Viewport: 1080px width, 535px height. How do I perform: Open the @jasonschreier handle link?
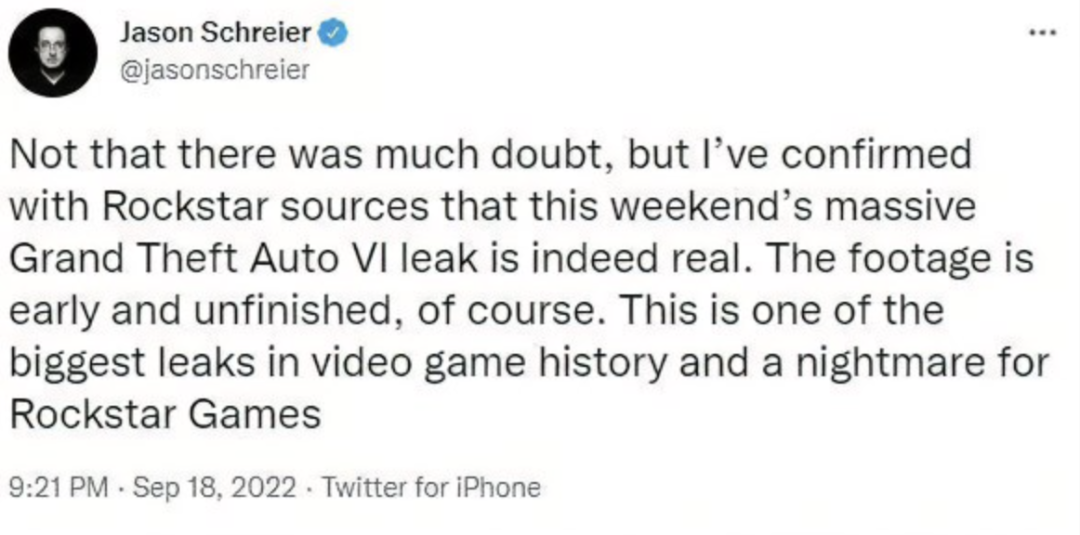click(x=214, y=69)
